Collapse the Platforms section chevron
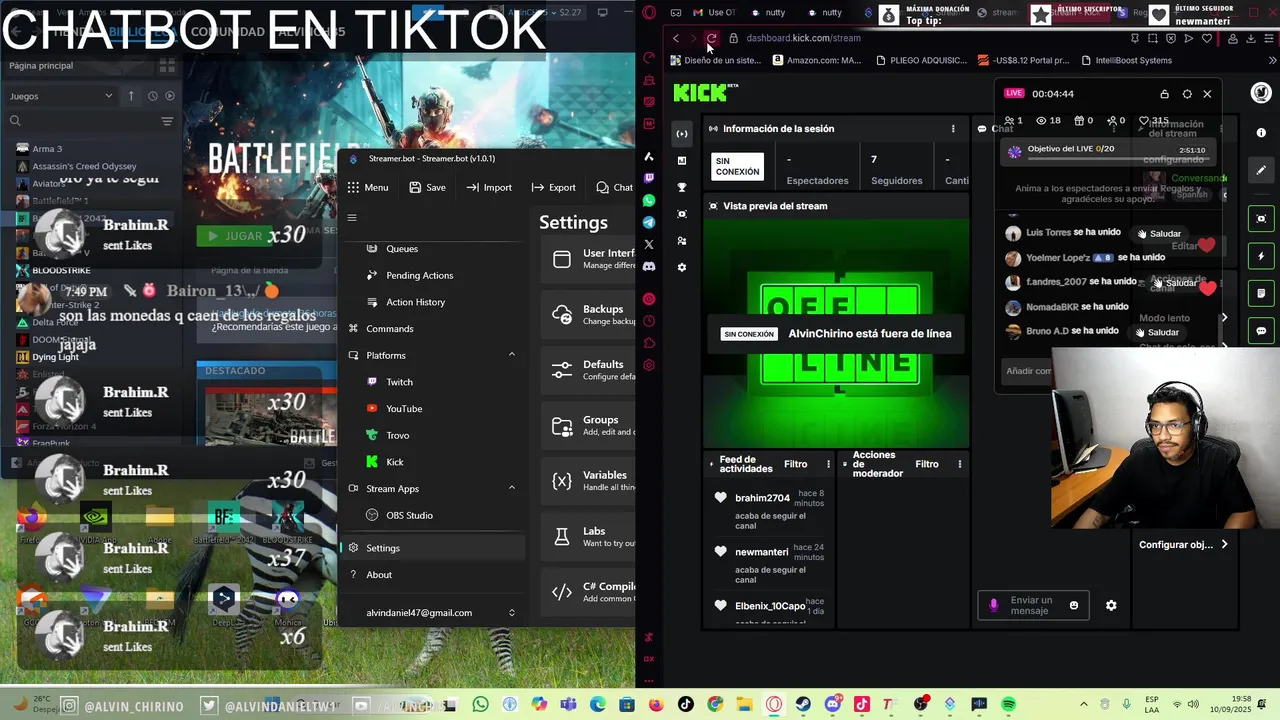 click(512, 355)
